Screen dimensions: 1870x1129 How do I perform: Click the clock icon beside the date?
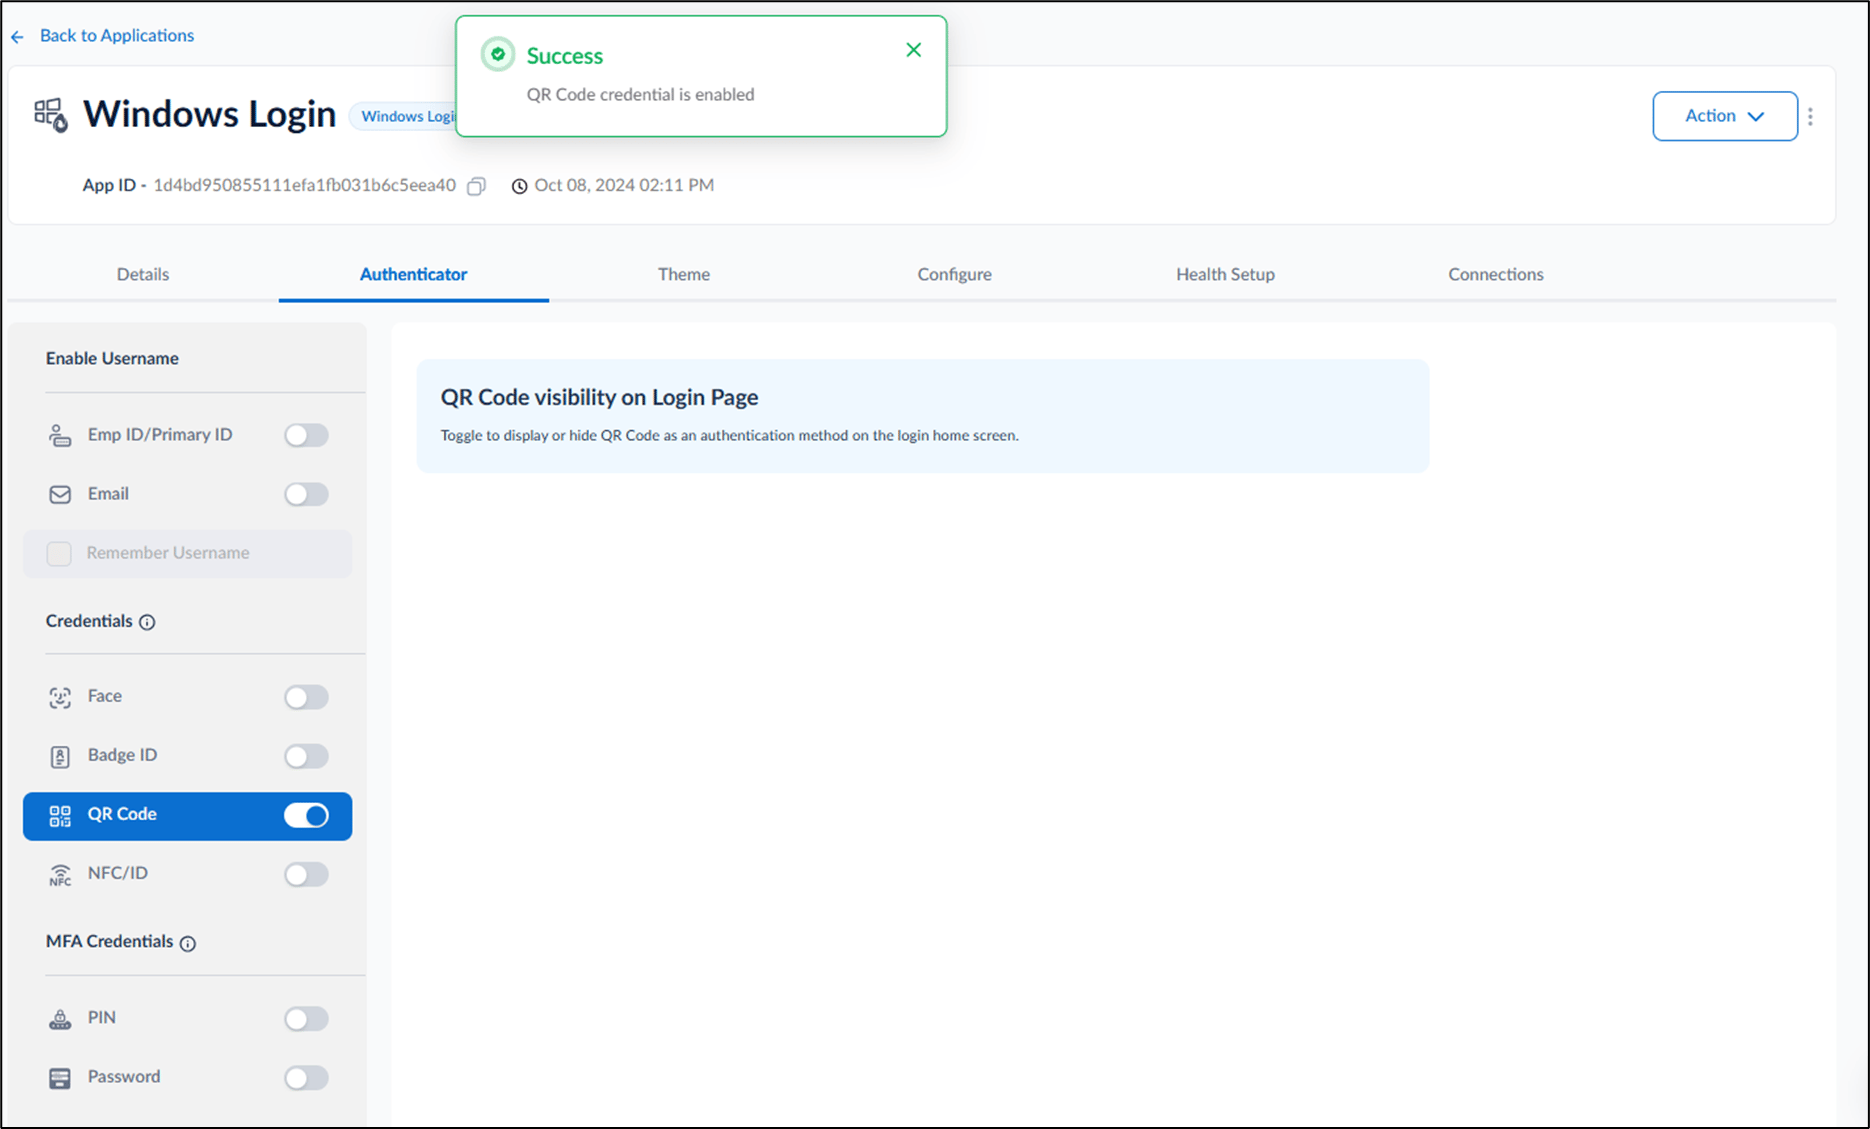(x=519, y=186)
